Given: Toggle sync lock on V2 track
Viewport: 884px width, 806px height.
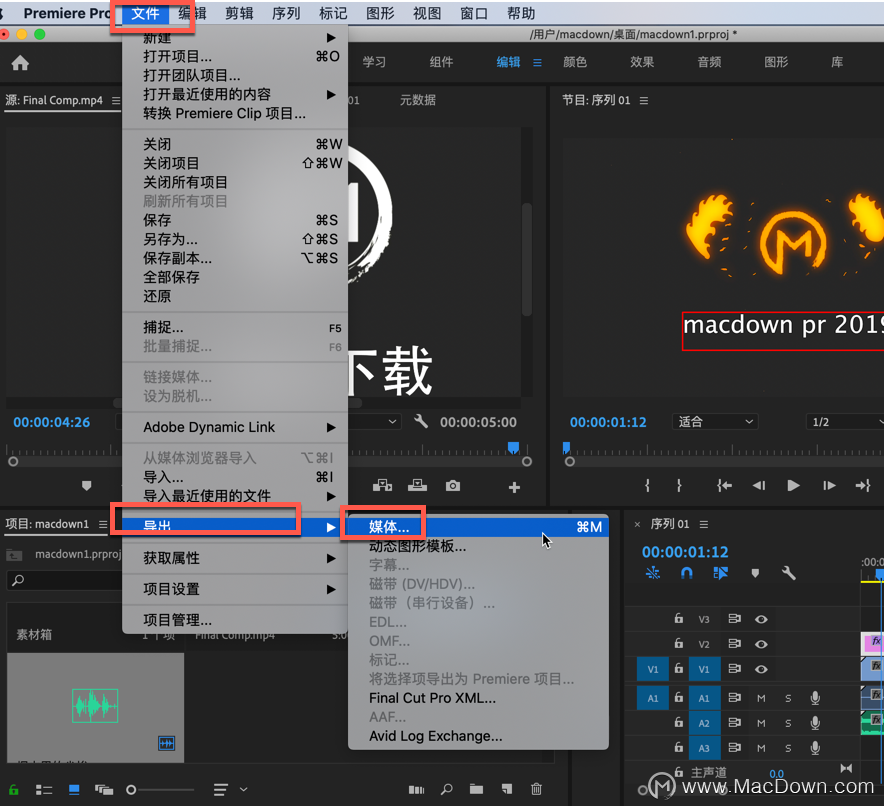Looking at the screenshot, I should click(734, 643).
